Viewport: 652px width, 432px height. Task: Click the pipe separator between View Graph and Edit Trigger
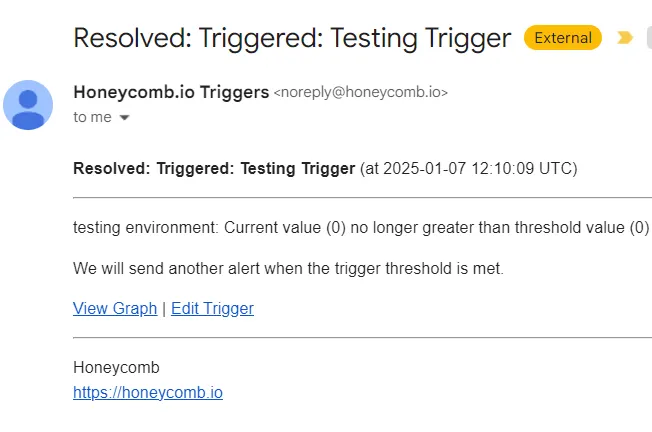pos(164,308)
